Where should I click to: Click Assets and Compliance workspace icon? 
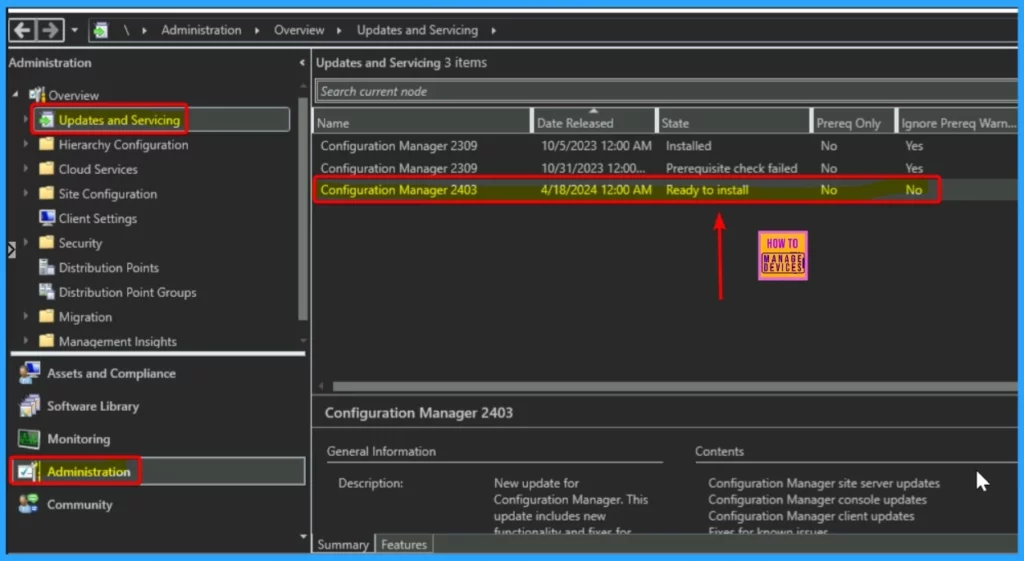[29, 374]
